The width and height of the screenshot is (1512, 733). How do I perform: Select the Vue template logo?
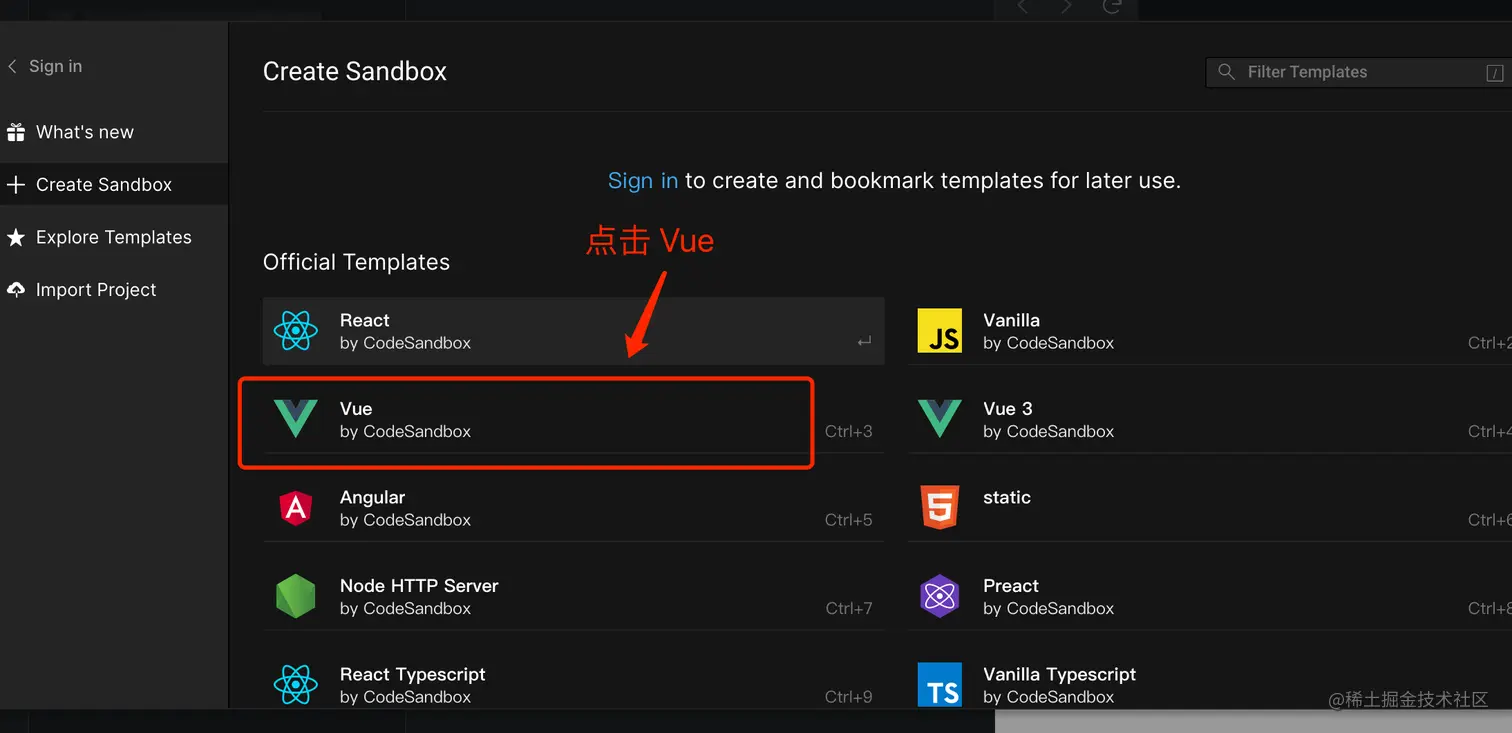click(295, 419)
